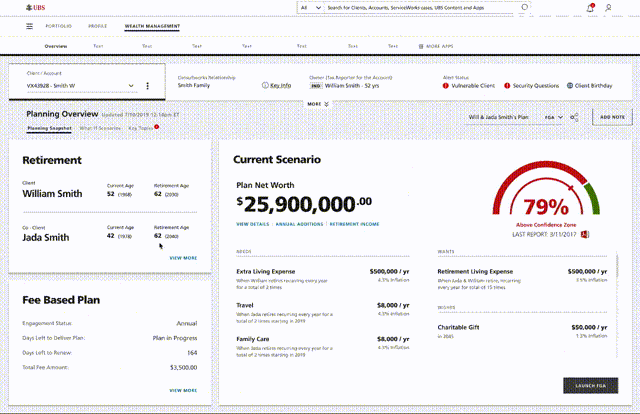Viewport: 640px width, 414px height.
Task: Click the Vulnerable Client alert icon
Action: [x=445, y=86]
